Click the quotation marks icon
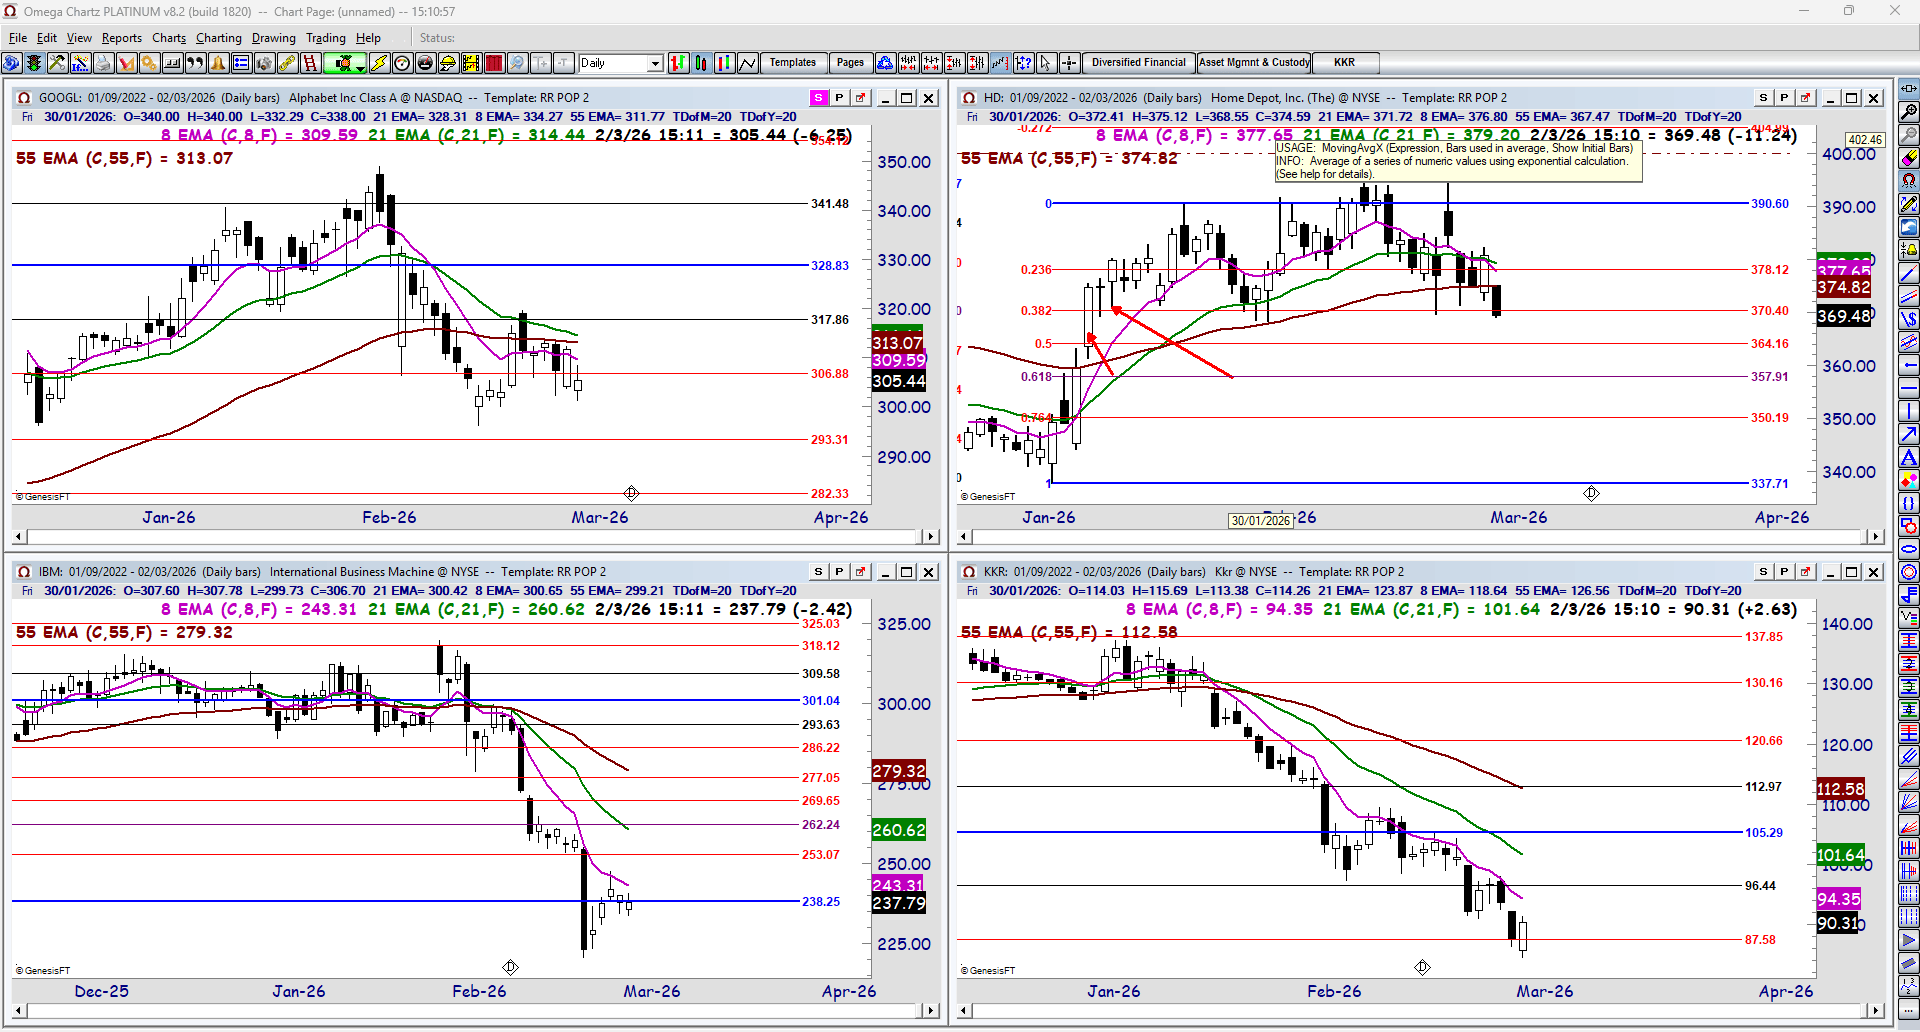Viewport: 1920px width, 1032px height. 195,63
